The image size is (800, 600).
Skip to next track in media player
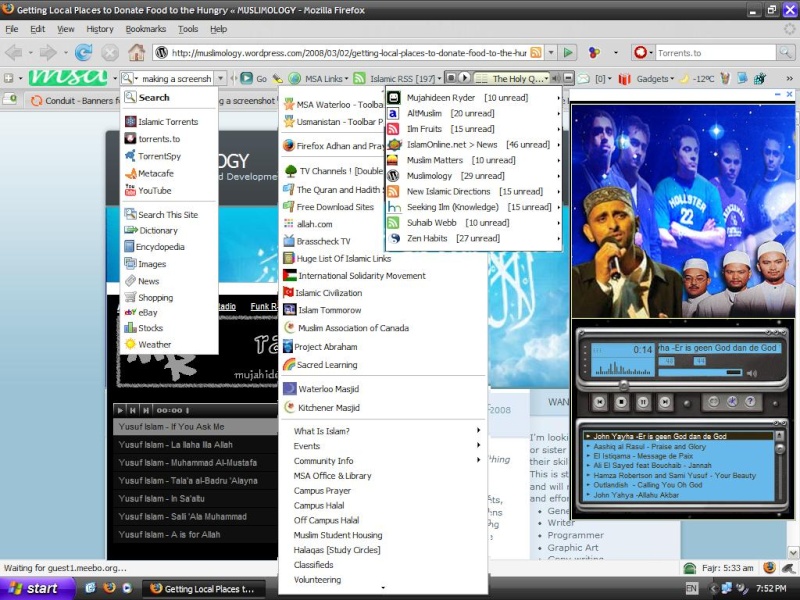[x=665, y=402]
